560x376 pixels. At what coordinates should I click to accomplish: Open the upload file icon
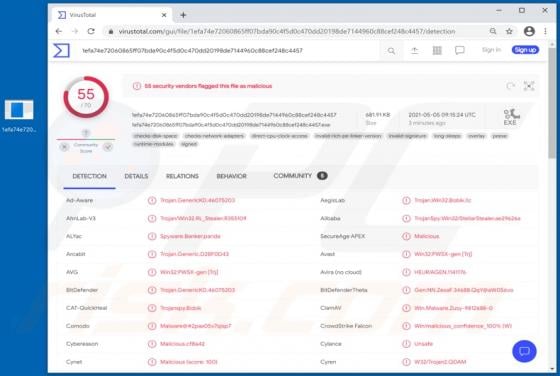pos(414,51)
